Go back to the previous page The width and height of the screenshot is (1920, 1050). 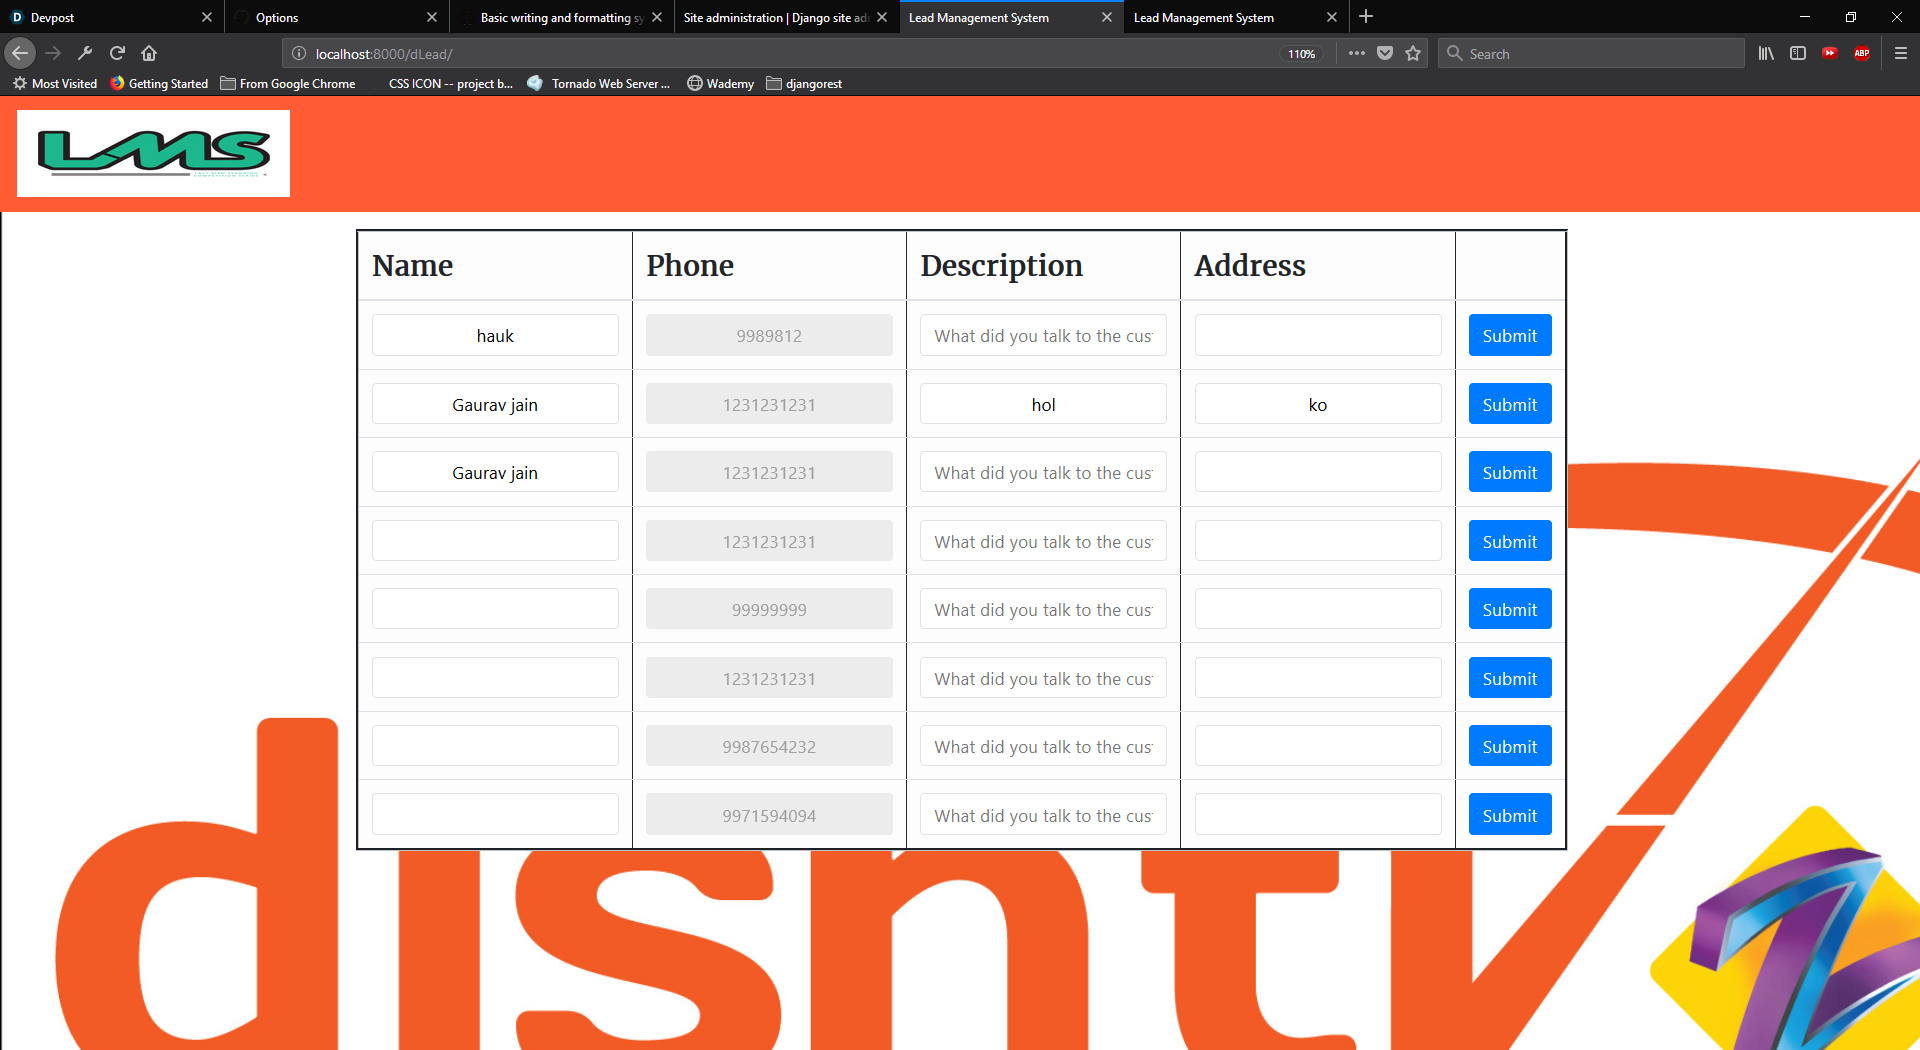click(20, 53)
